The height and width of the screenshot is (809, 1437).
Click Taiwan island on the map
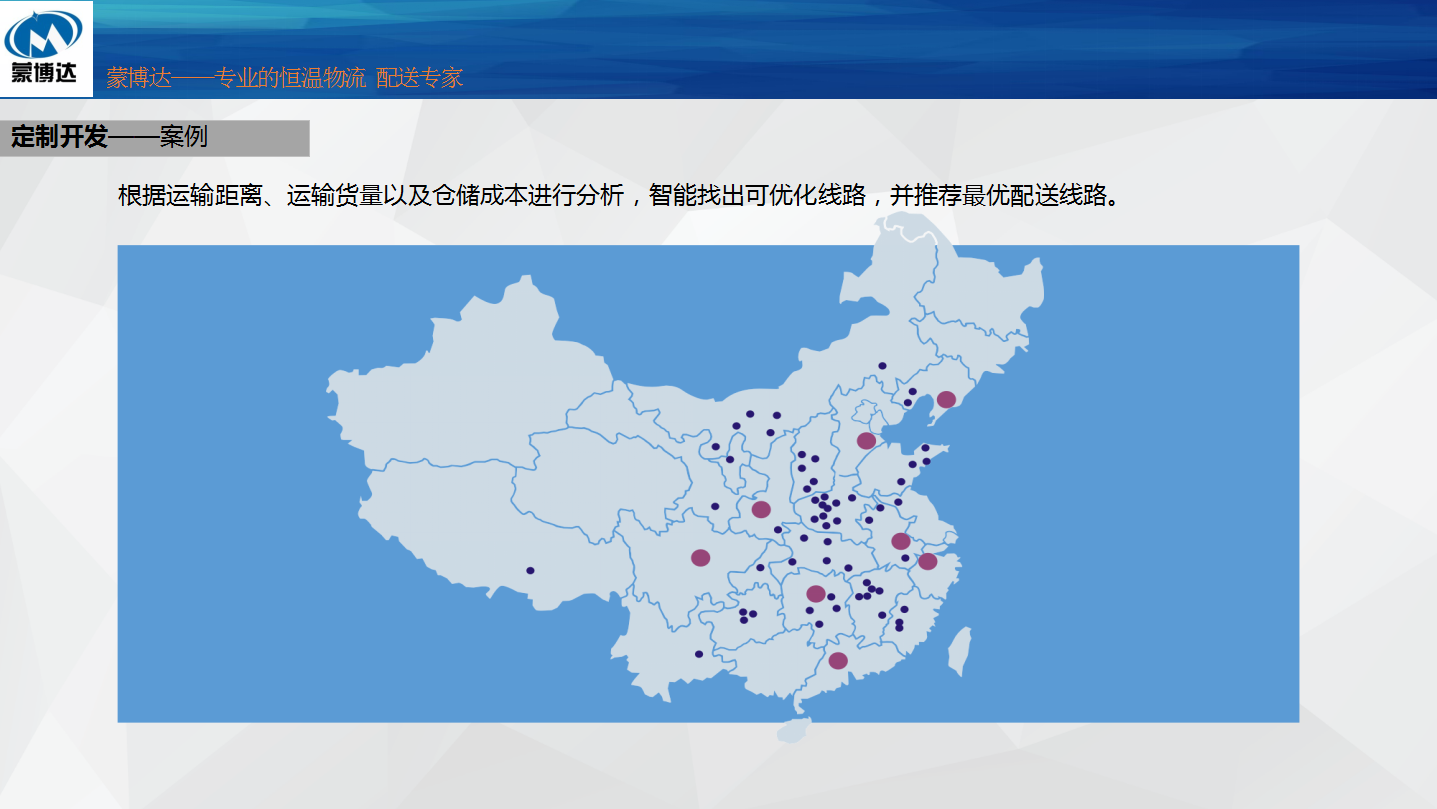pyautogui.click(x=958, y=650)
